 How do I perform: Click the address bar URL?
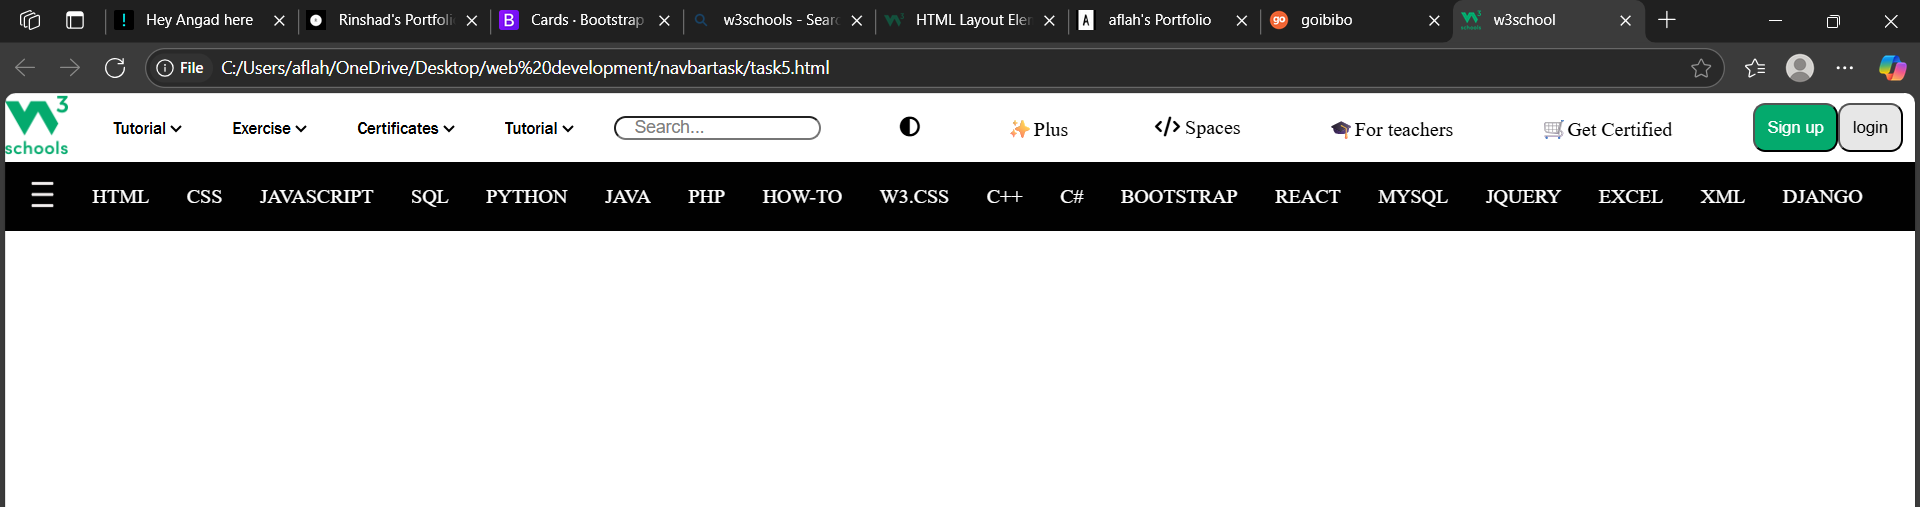[525, 68]
